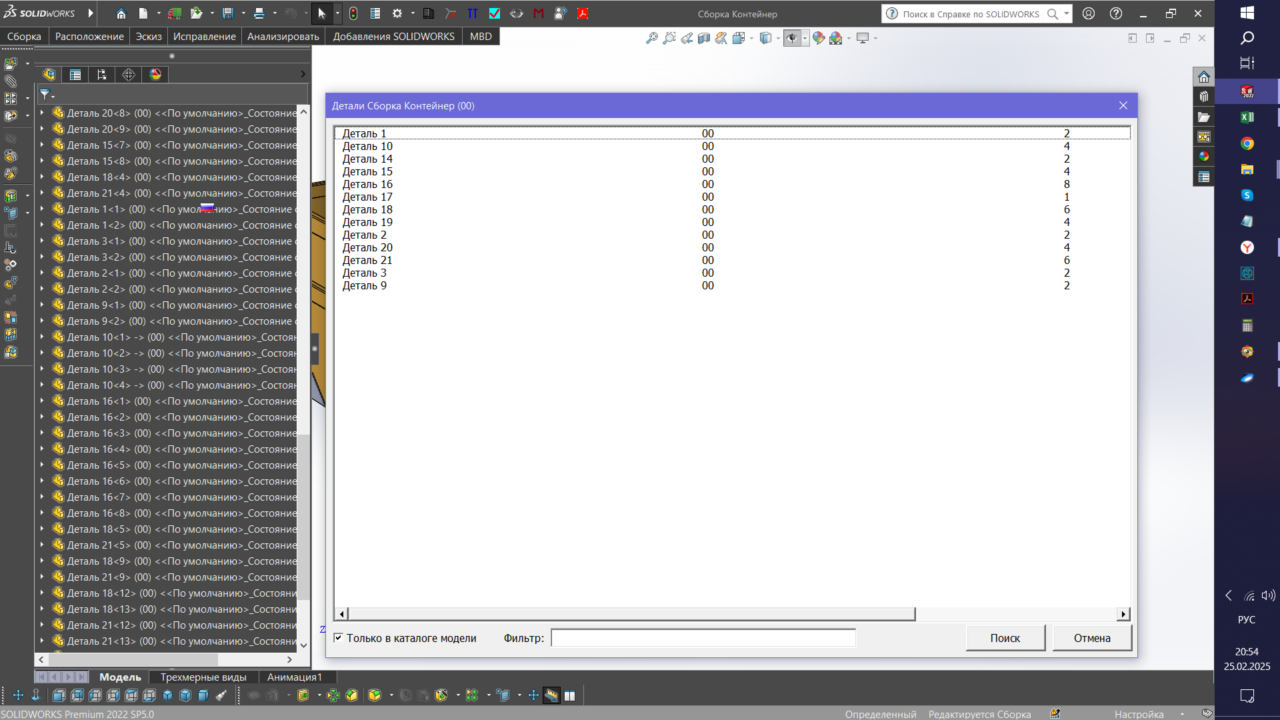Open SOLIDWORKS Resources home in task pane
Viewport: 1280px width, 720px height.
tap(1204, 77)
